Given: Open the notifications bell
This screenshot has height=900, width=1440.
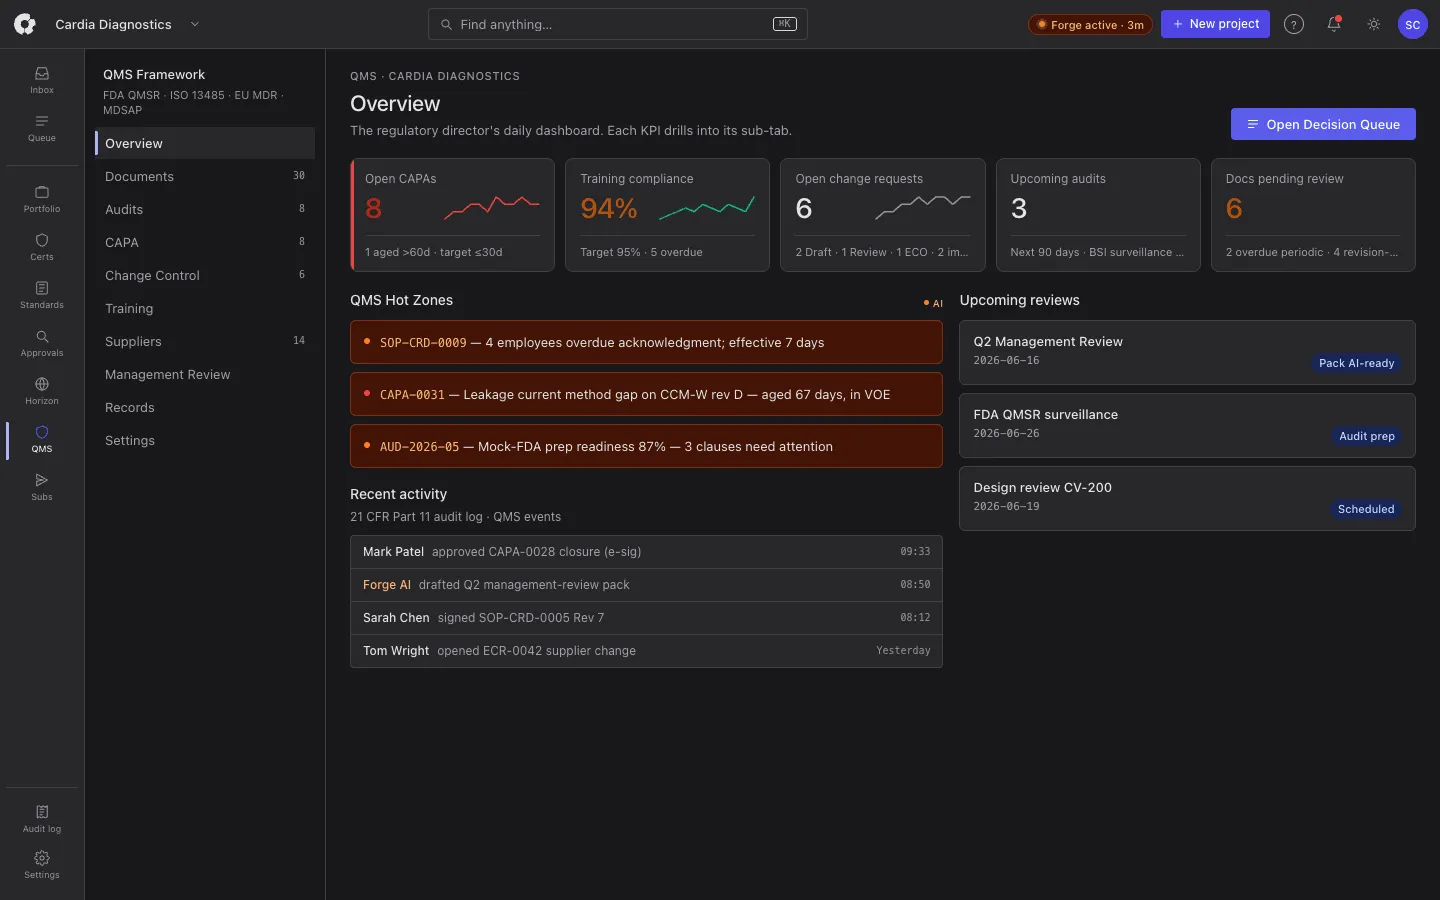Looking at the screenshot, I should coord(1334,24).
